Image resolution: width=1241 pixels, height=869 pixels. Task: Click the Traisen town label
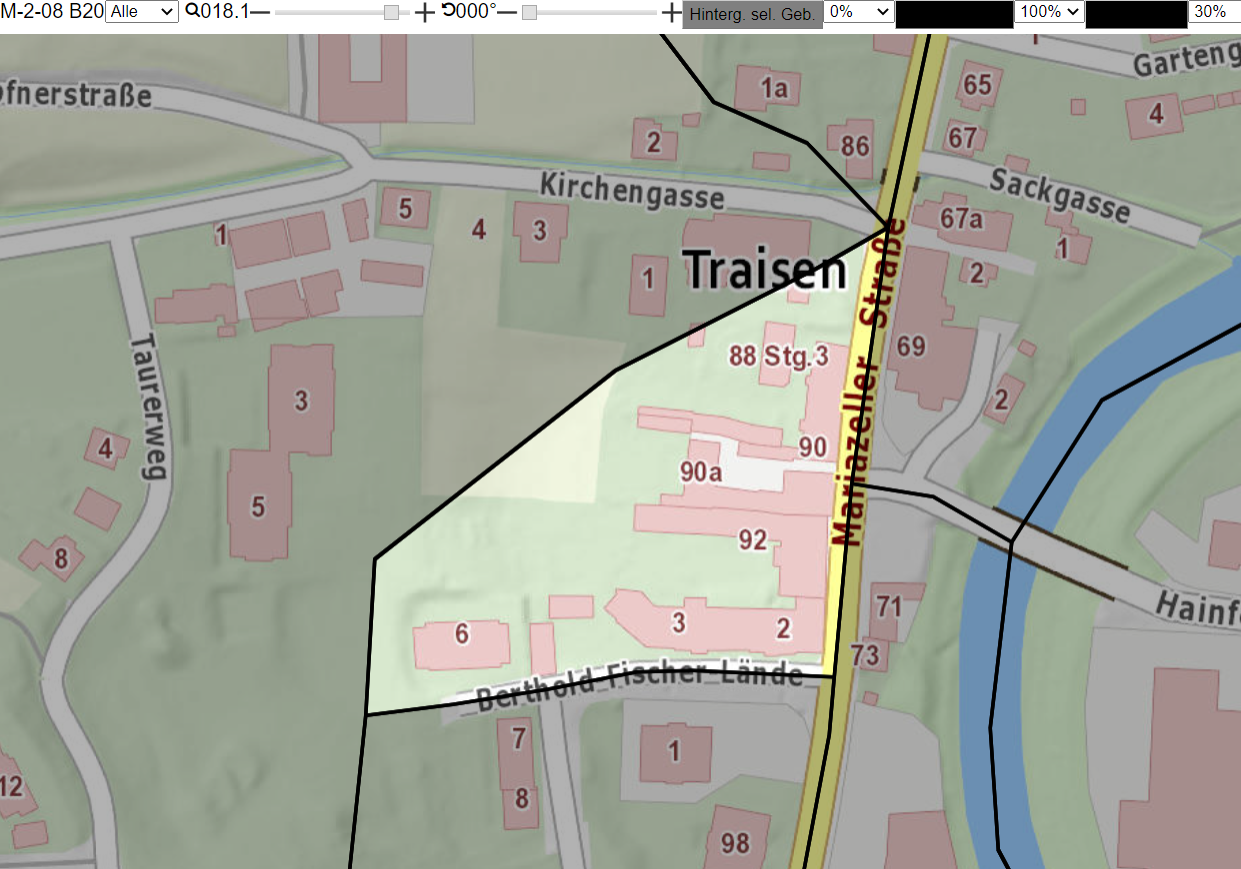pos(765,269)
